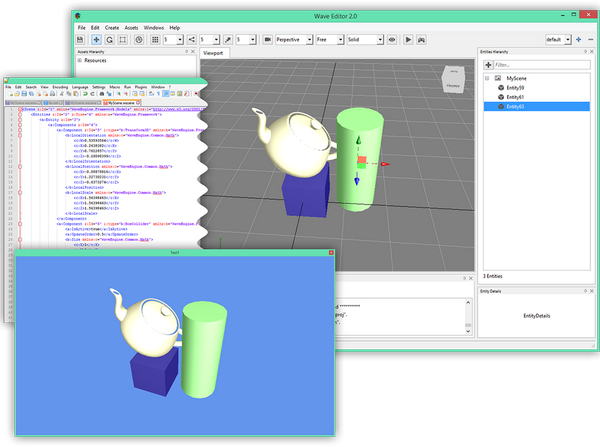The image size is (600, 447).
Task: Click the blue Z-axis gizmo arrow
Action: click(357, 180)
